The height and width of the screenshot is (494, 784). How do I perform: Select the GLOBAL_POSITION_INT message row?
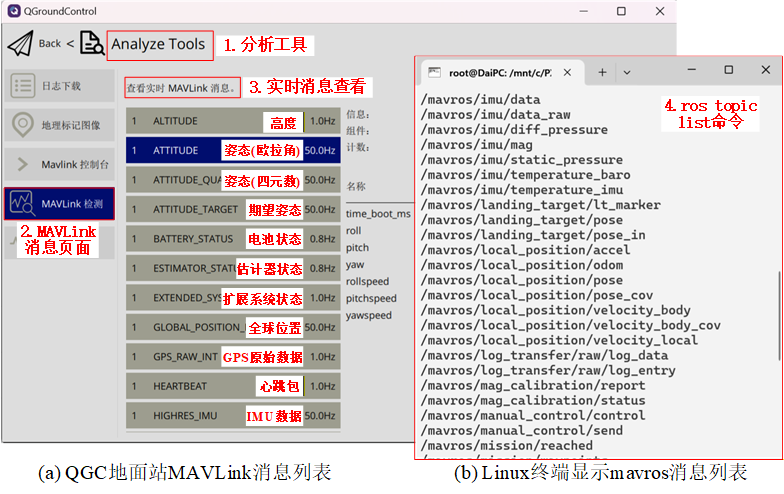point(233,327)
